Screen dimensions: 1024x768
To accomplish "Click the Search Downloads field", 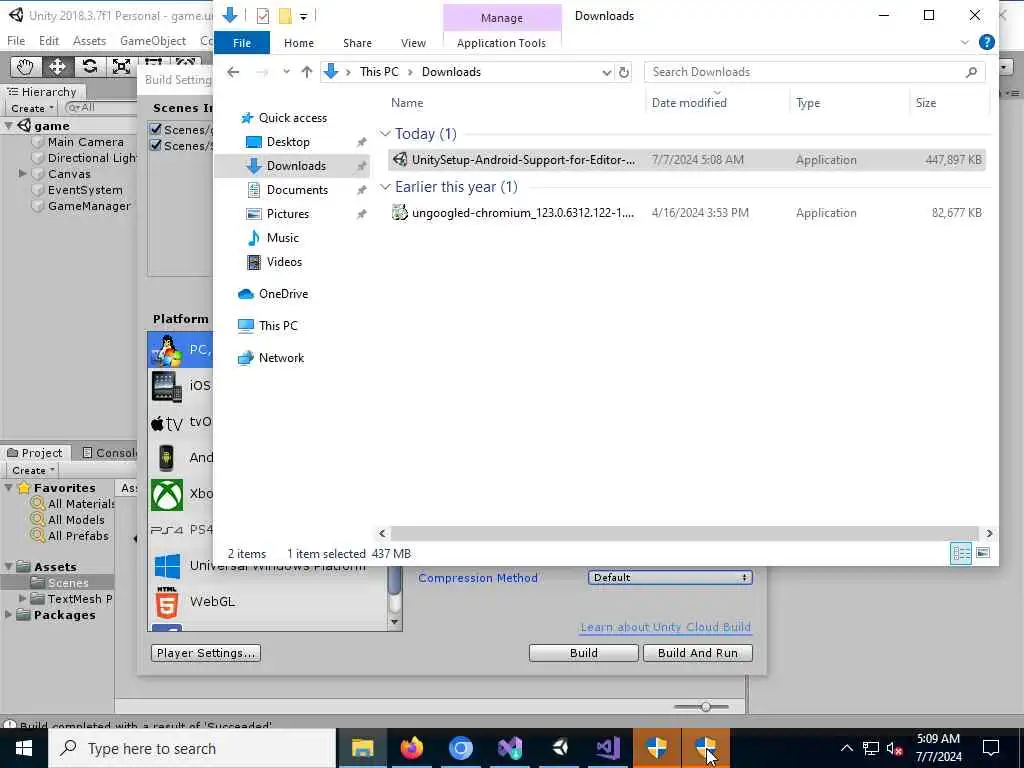I will coord(814,72).
